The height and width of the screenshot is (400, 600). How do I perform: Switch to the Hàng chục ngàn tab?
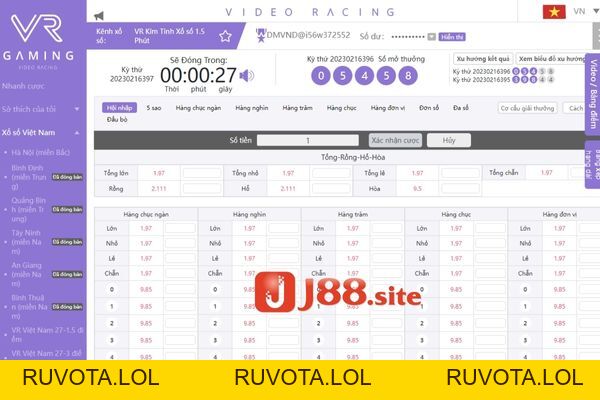[198, 108]
